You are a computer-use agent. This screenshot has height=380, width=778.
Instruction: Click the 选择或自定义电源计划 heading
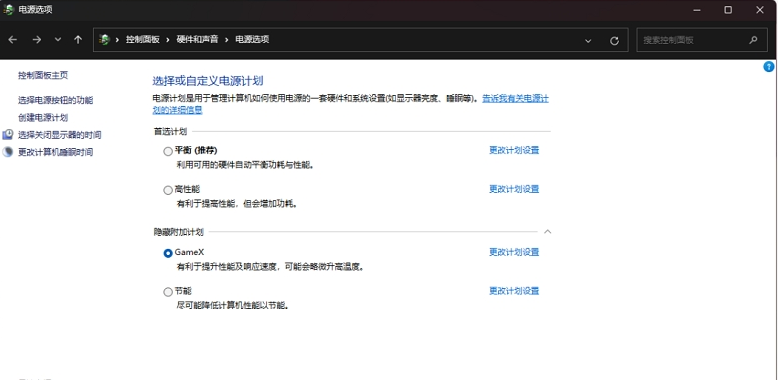(x=207, y=81)
